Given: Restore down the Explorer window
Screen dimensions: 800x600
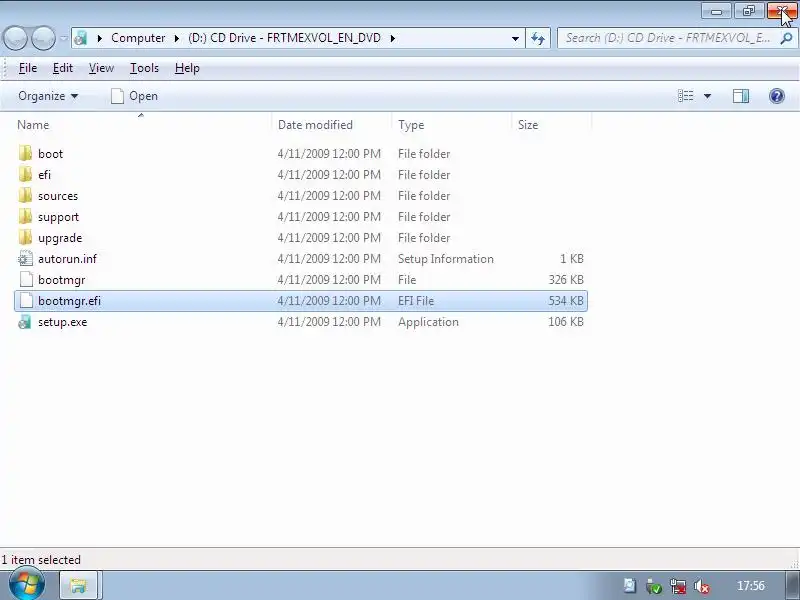Looking at the screenshot, I should click(748, 11).
